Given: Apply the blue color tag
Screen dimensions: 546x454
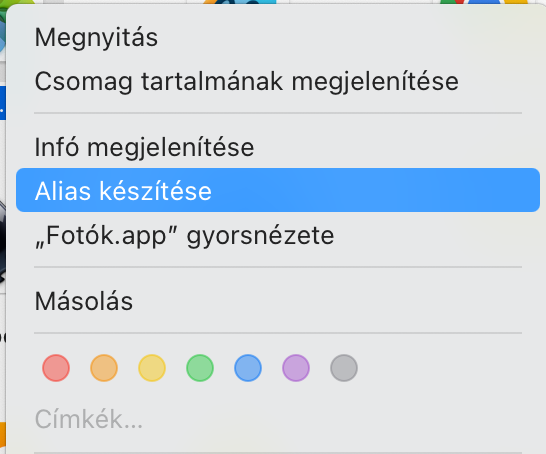Looking at the screenshot, I should (x=248, y=368).
